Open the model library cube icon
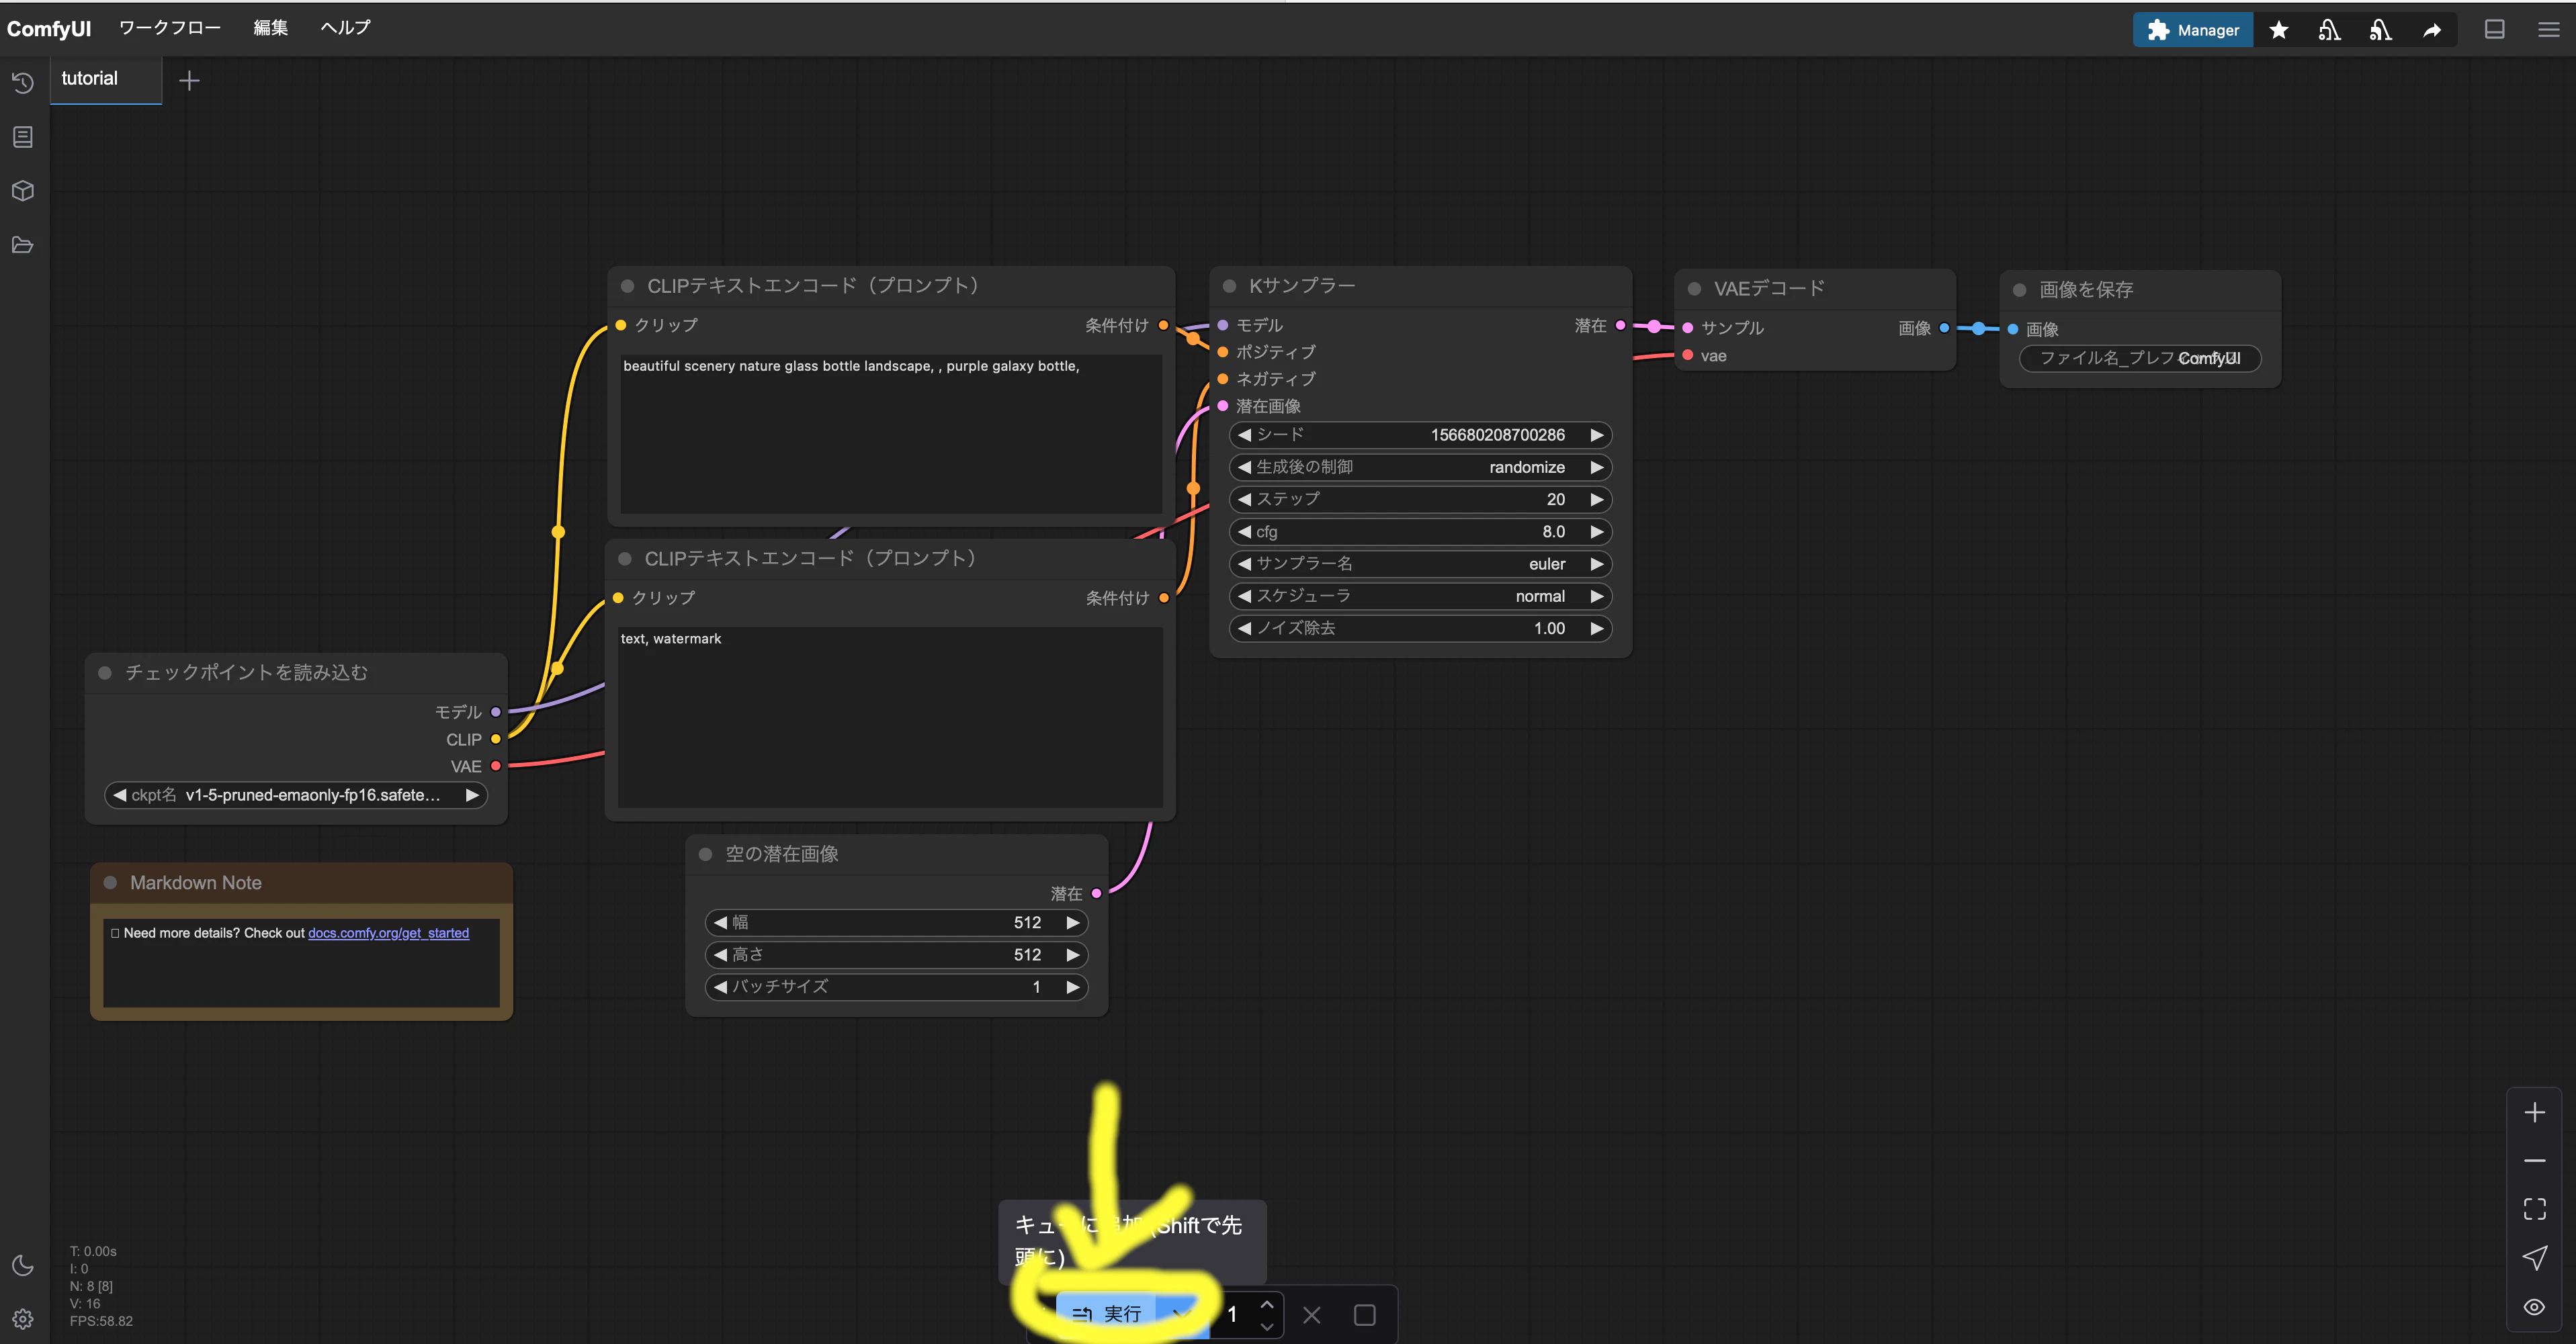 click(23, 191)
